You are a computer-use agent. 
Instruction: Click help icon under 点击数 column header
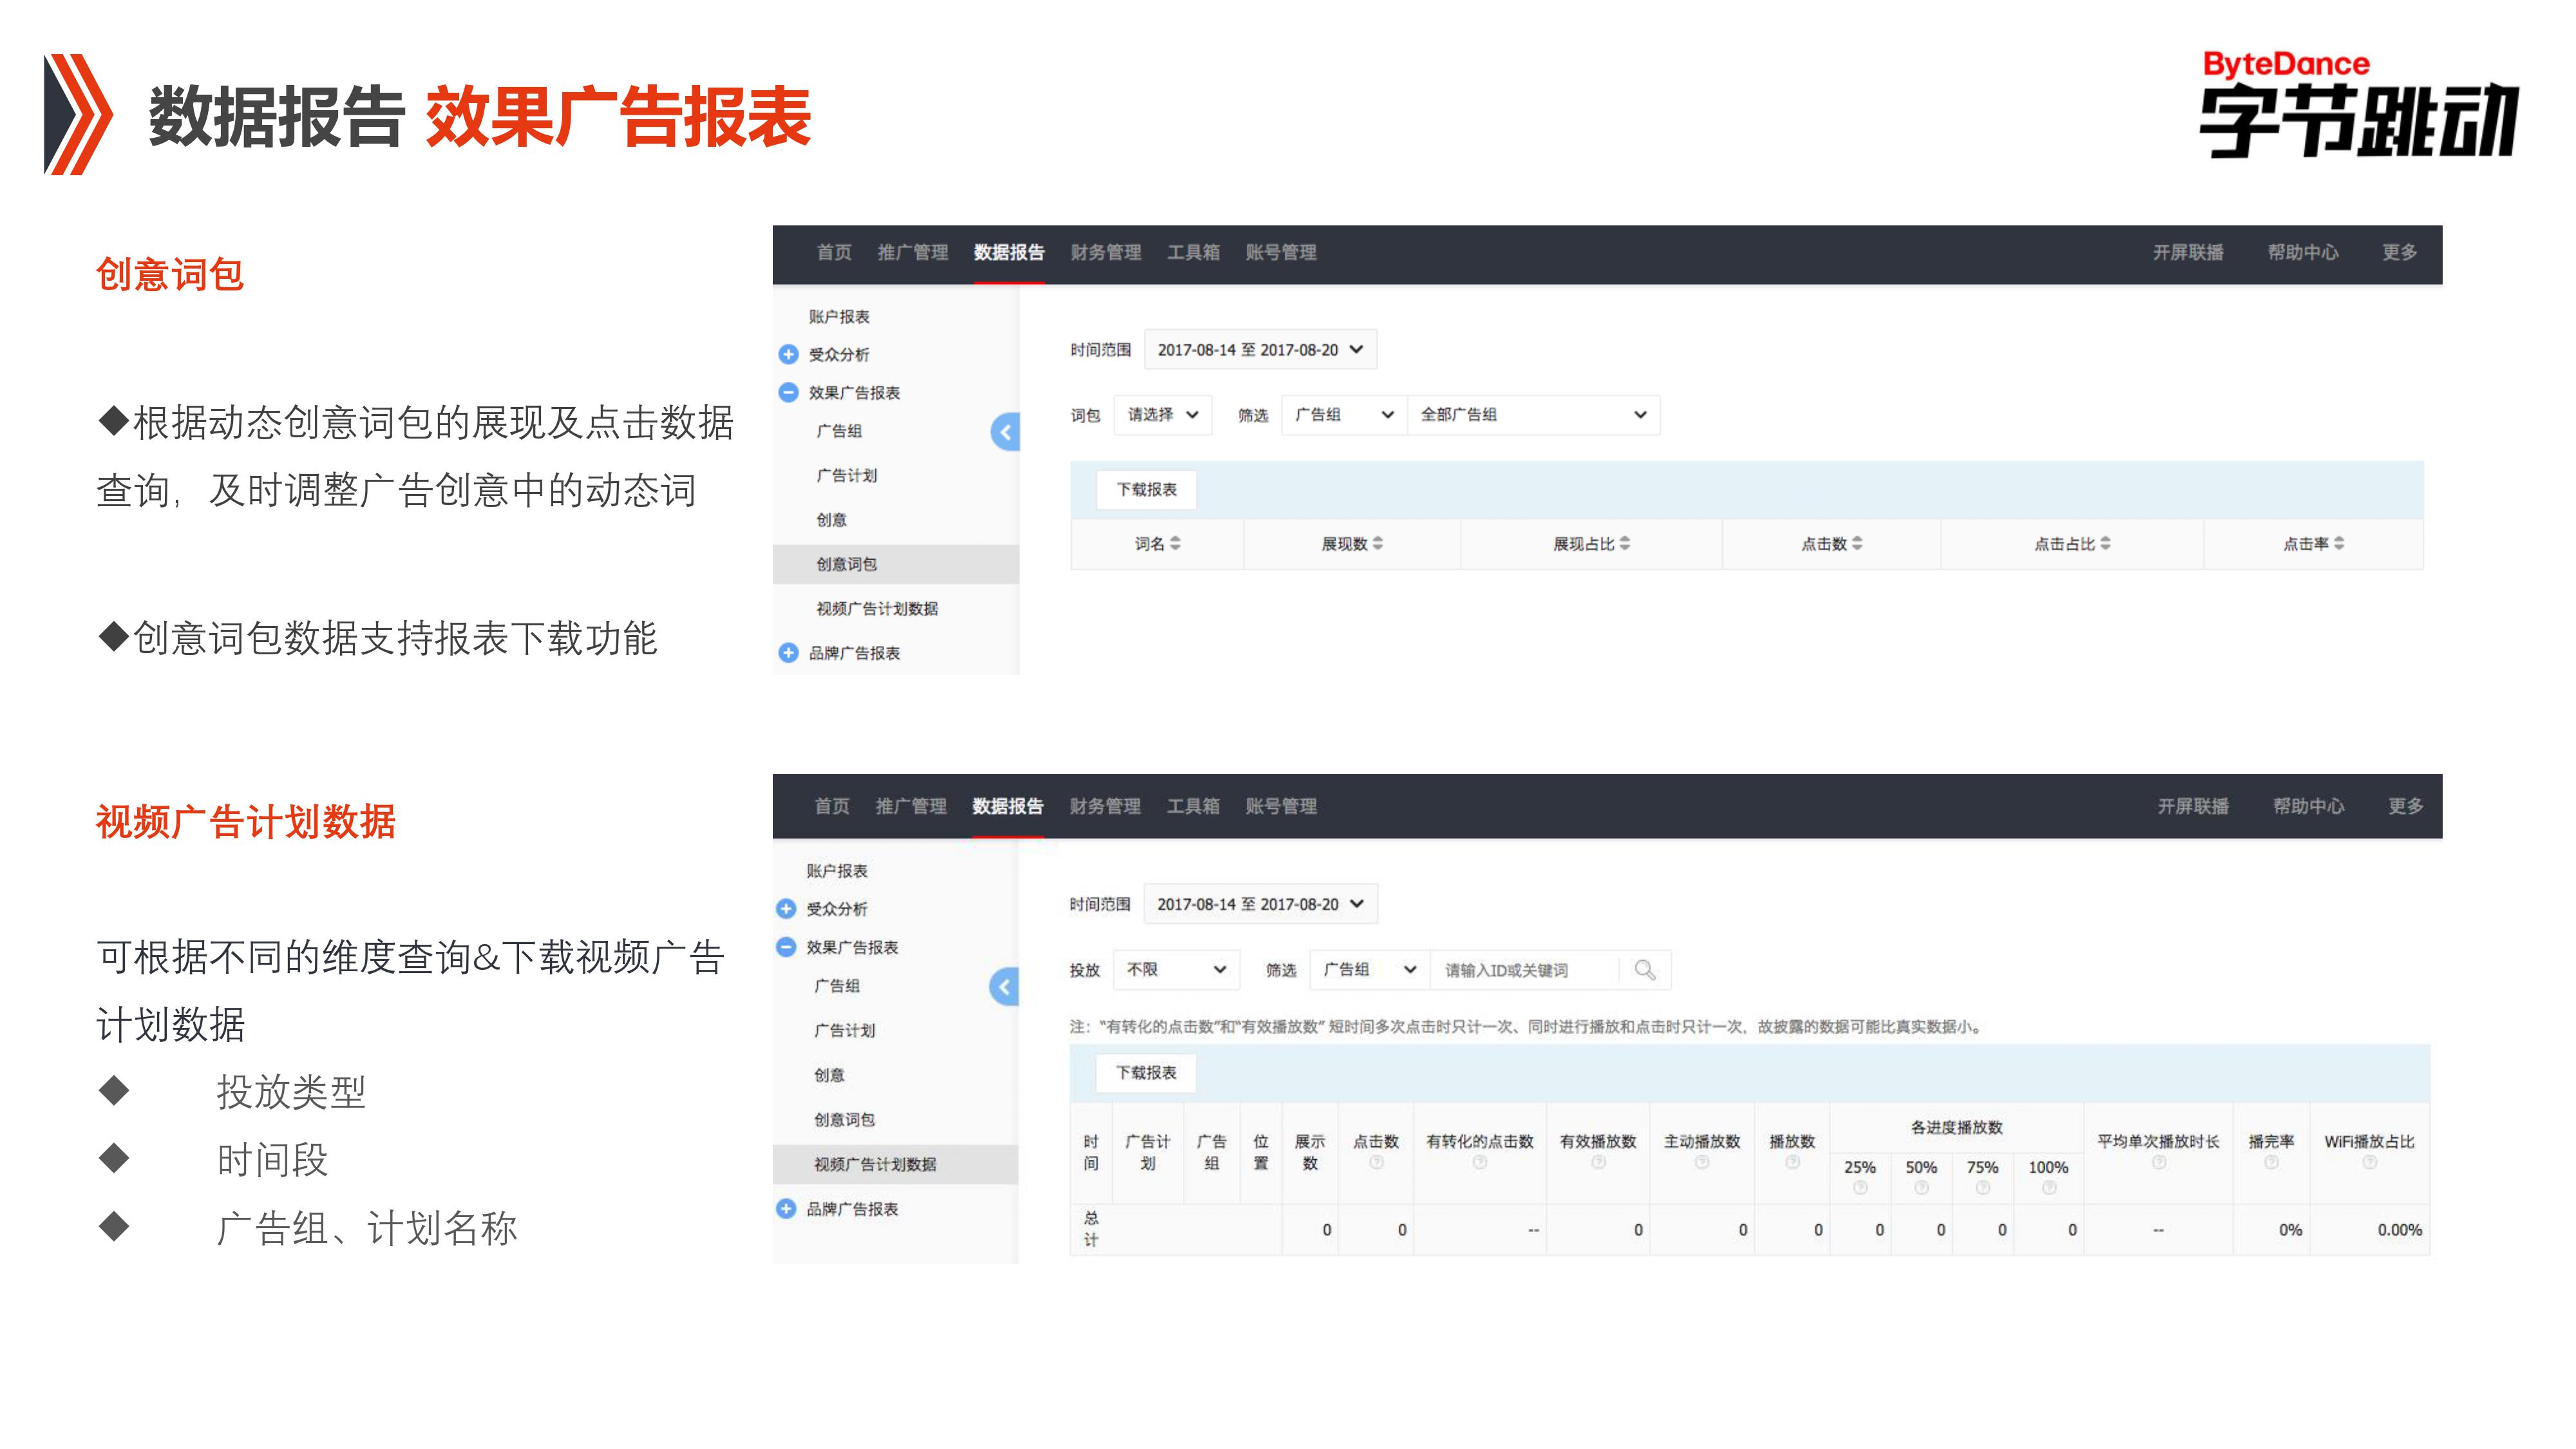tap(1376, 1162)
